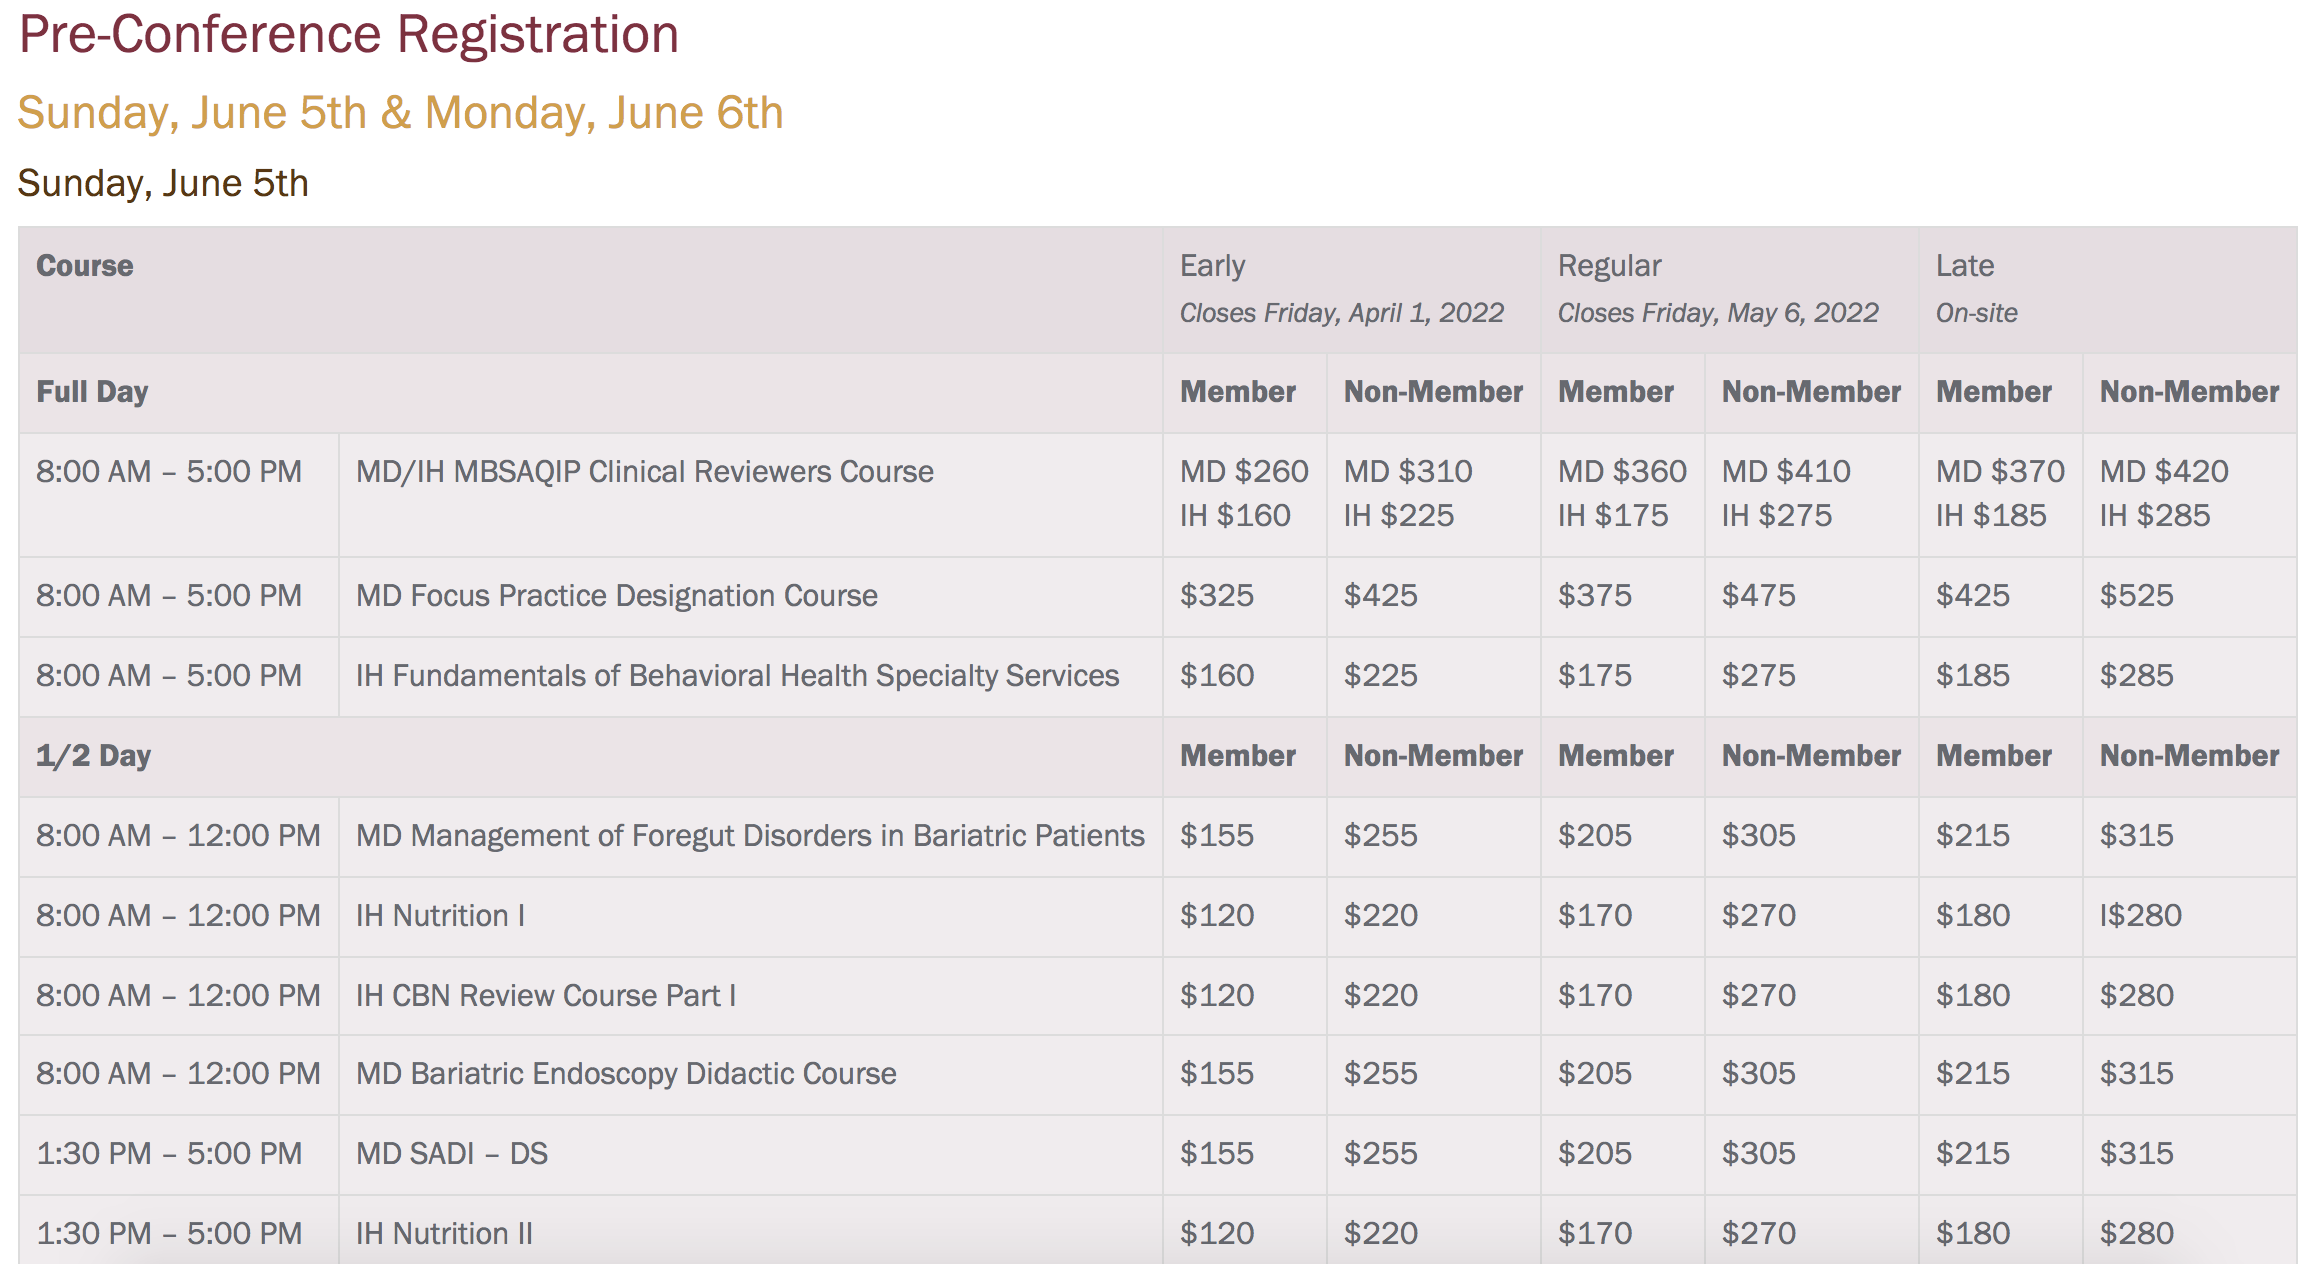Select MD/IH MBSAQIP Clinical Reviewers Course
The width and height of the screenshot is (2312, 1264).
coord(645,472)
